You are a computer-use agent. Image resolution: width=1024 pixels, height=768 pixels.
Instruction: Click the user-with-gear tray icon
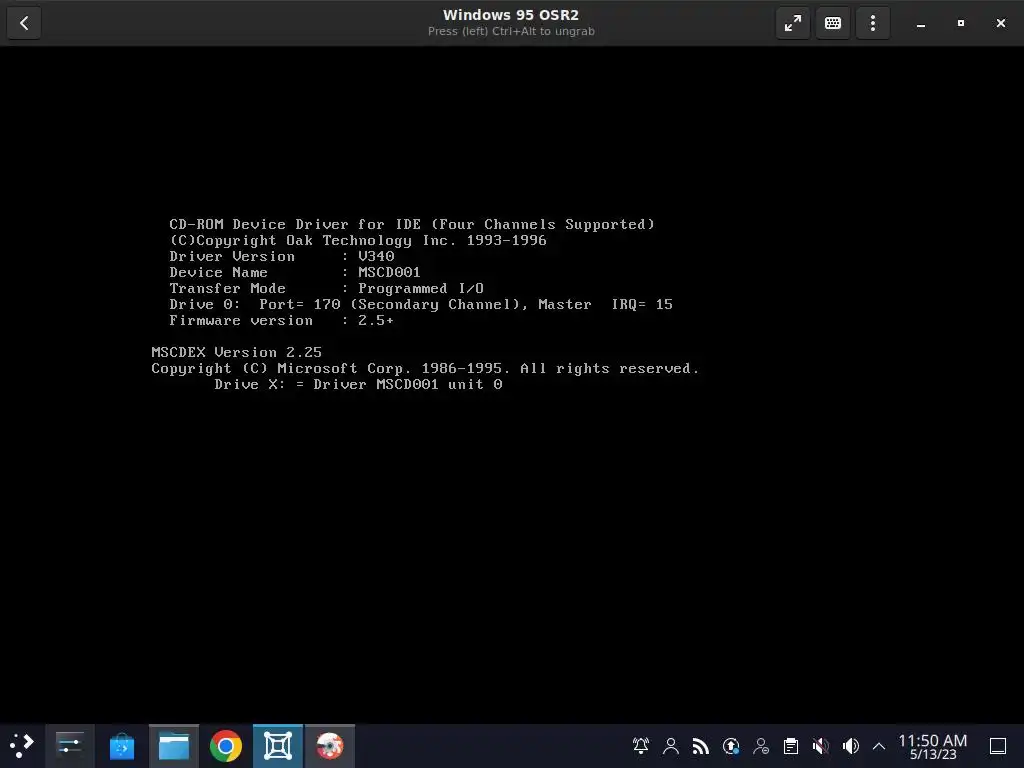click(x=761, y=746)
